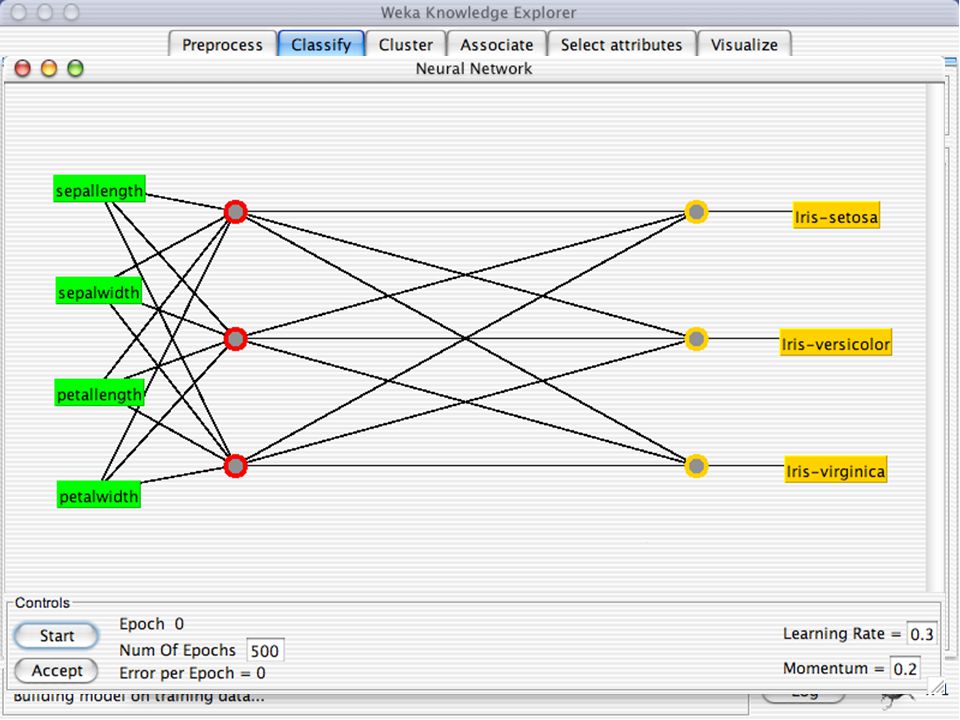Click the network panel vertical scrollbar
960x720 pixels.
[934, 337]
